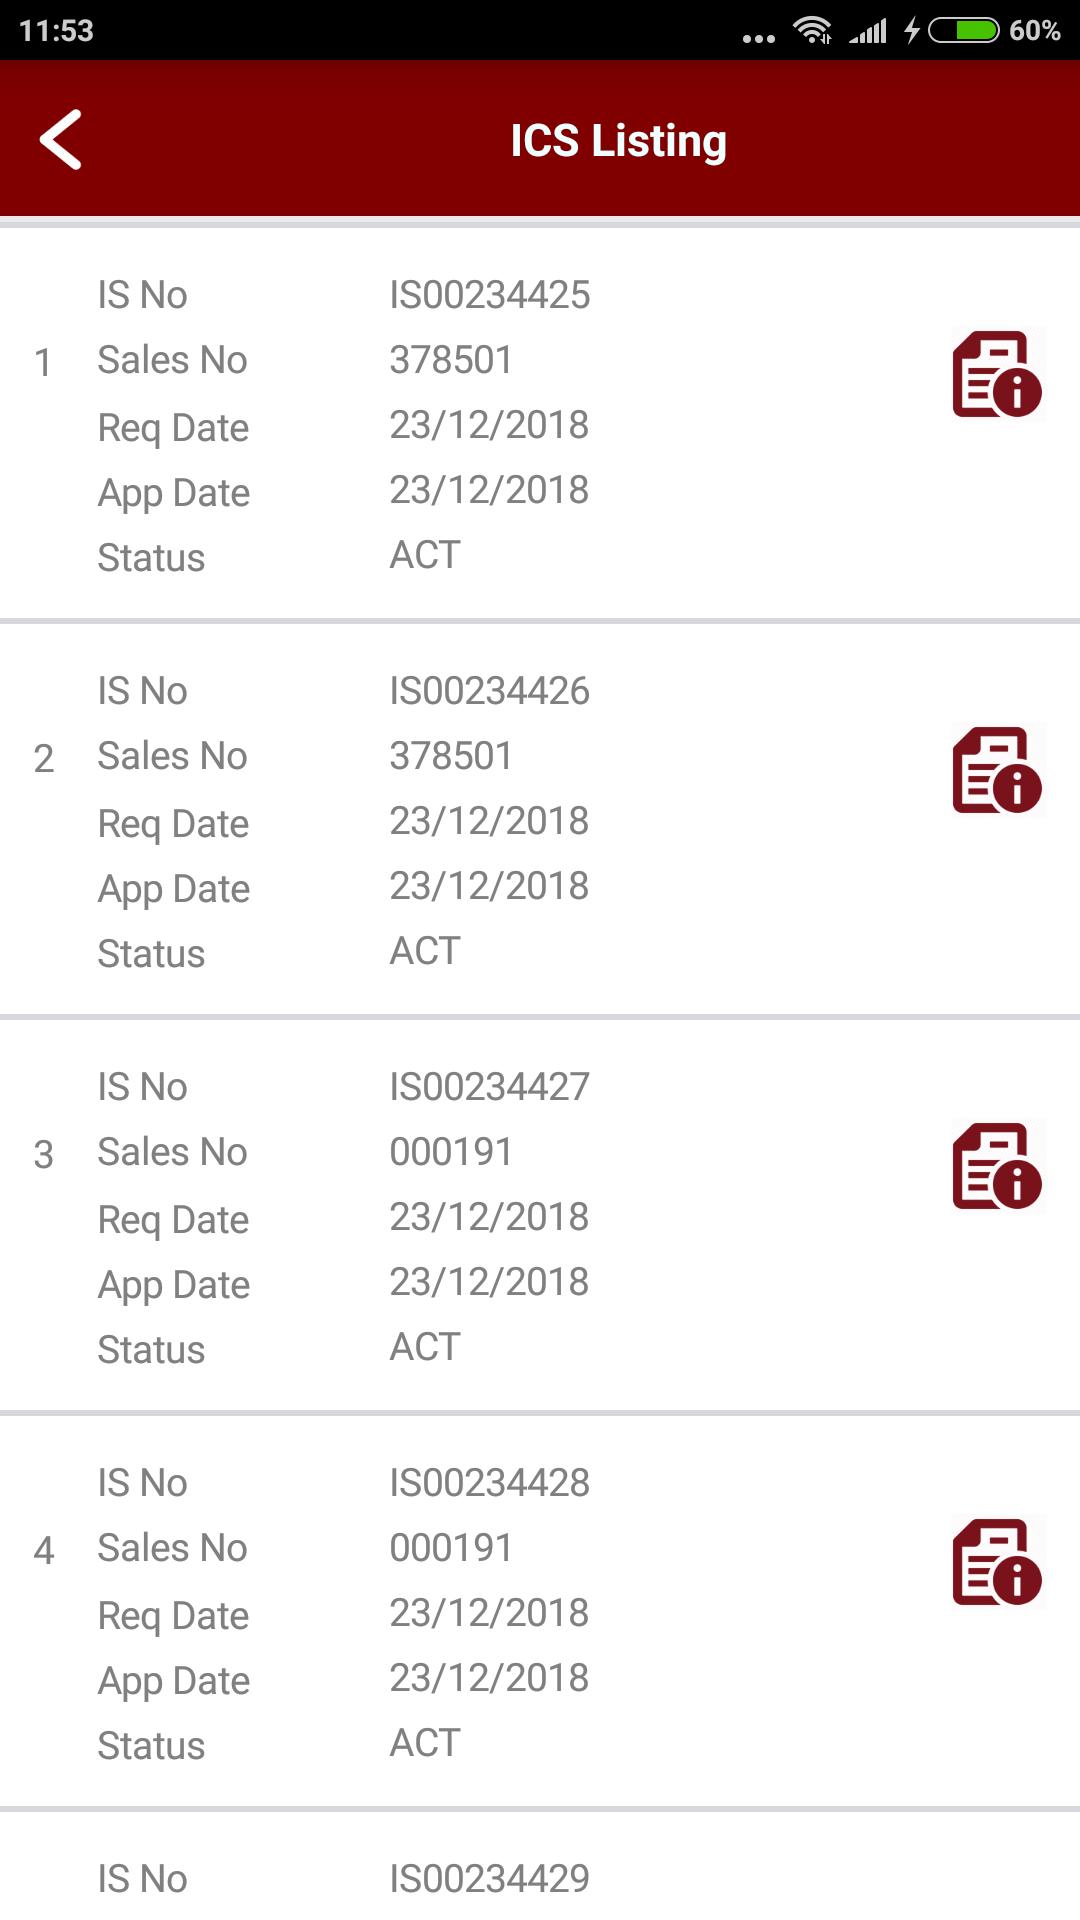
Task: Tap Sales No 378501 in first entry
Action: coord(451,360)
